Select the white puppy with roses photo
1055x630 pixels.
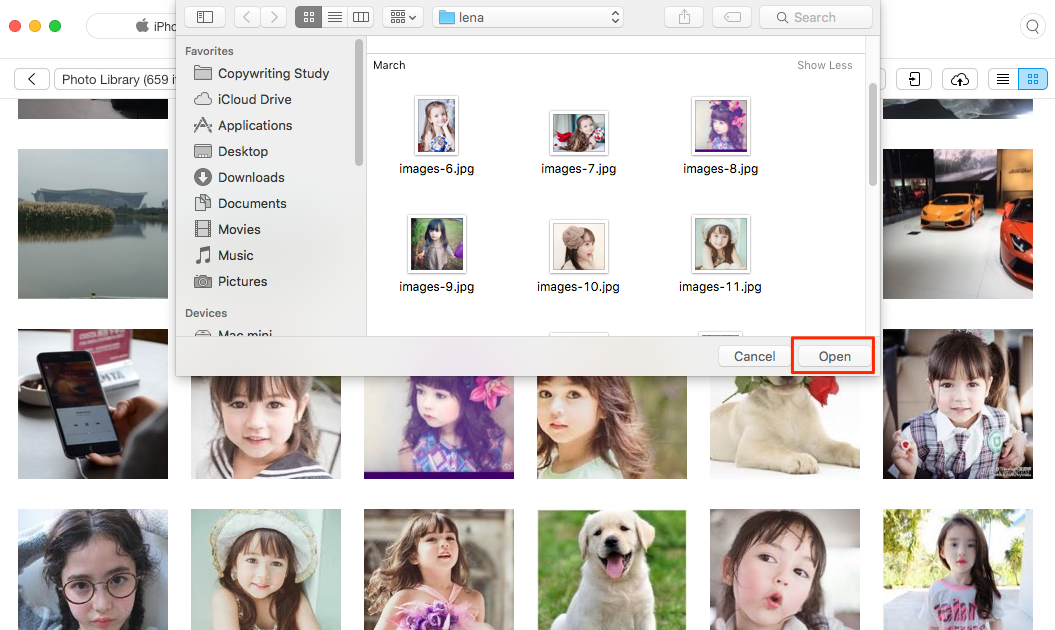785,427
